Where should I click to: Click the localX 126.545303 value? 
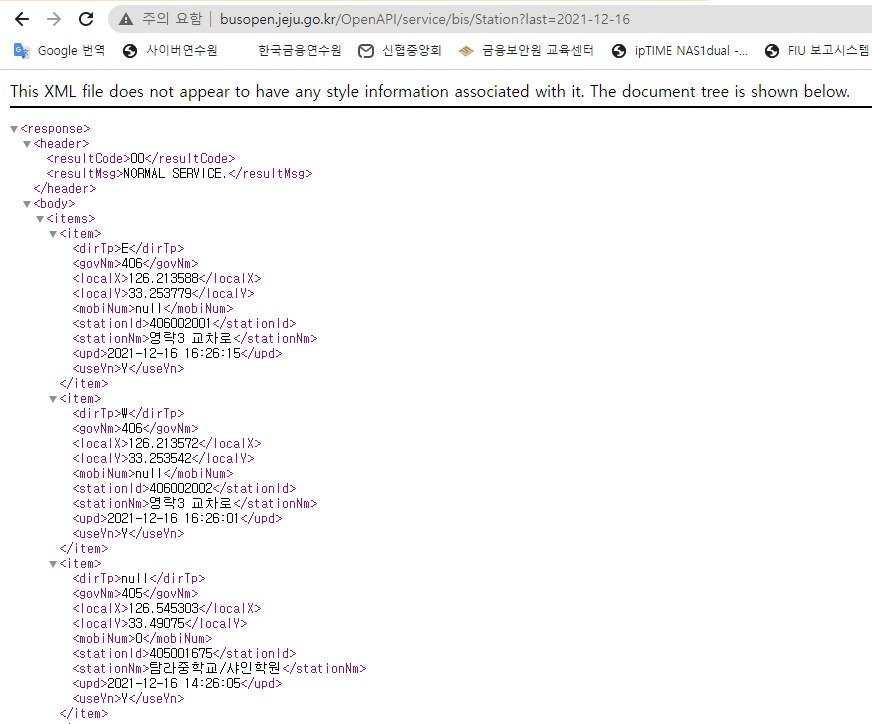(164, 609)
